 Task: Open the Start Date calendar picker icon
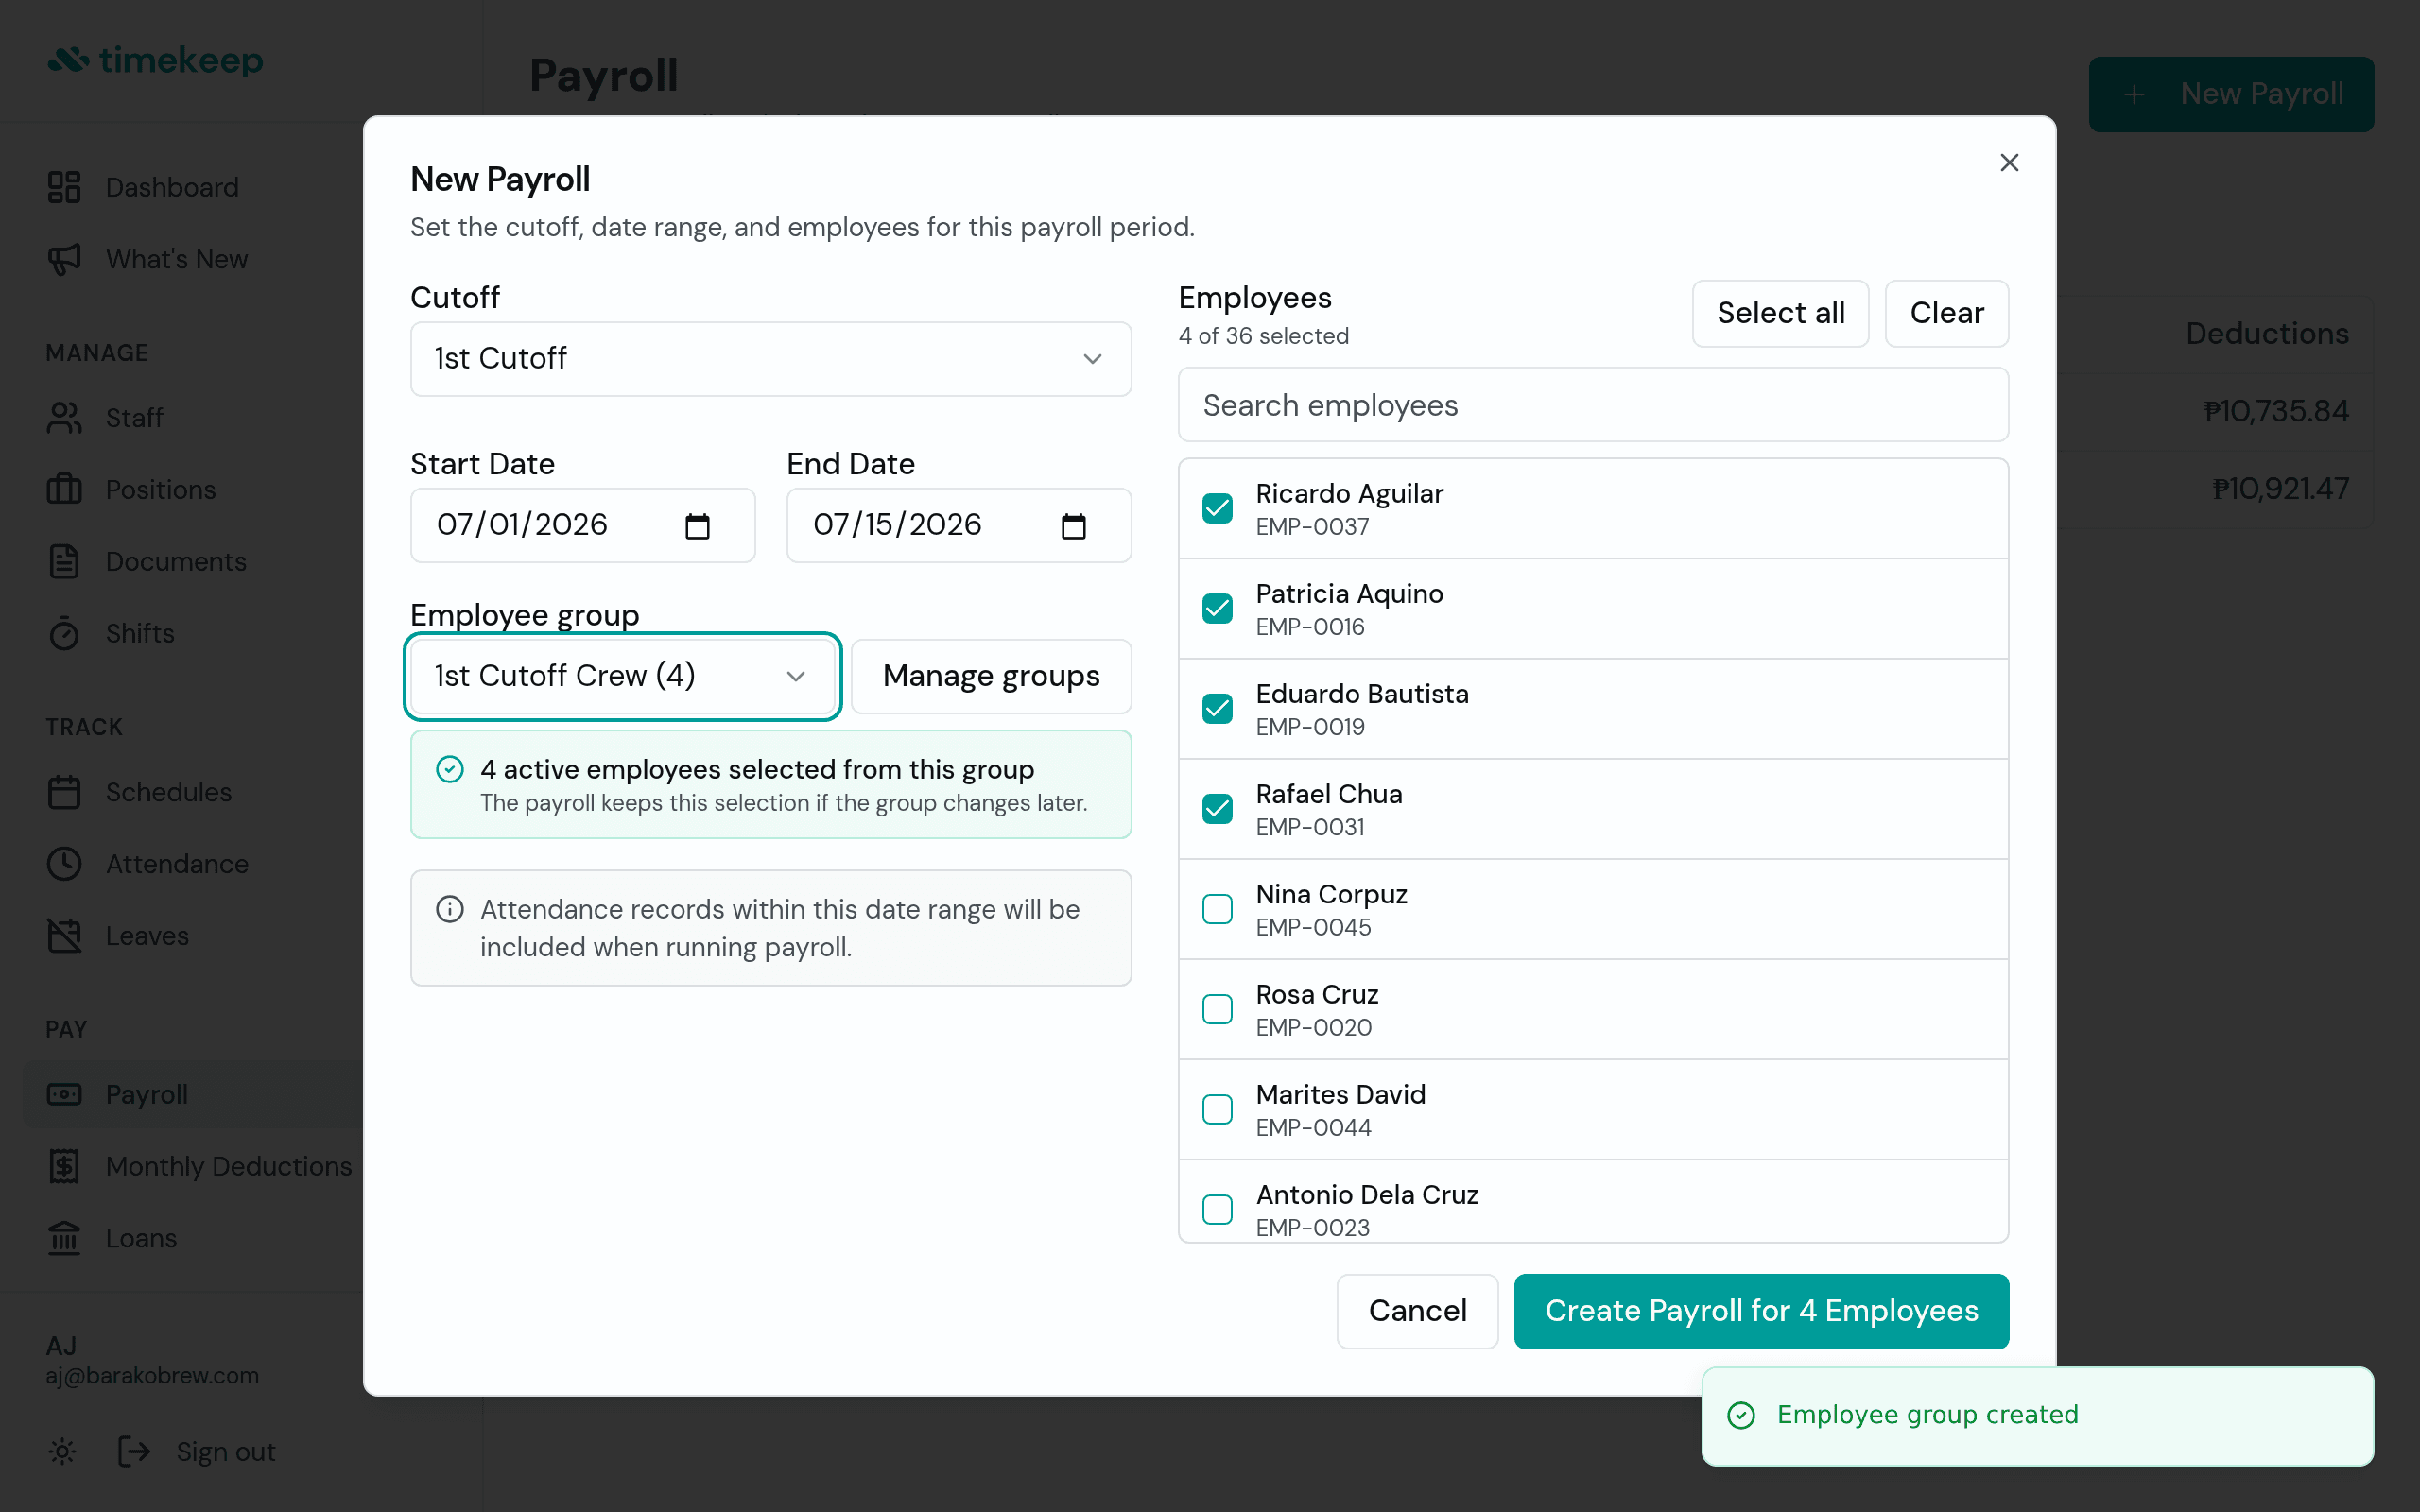pyautogui.click(x=697, y=526)
